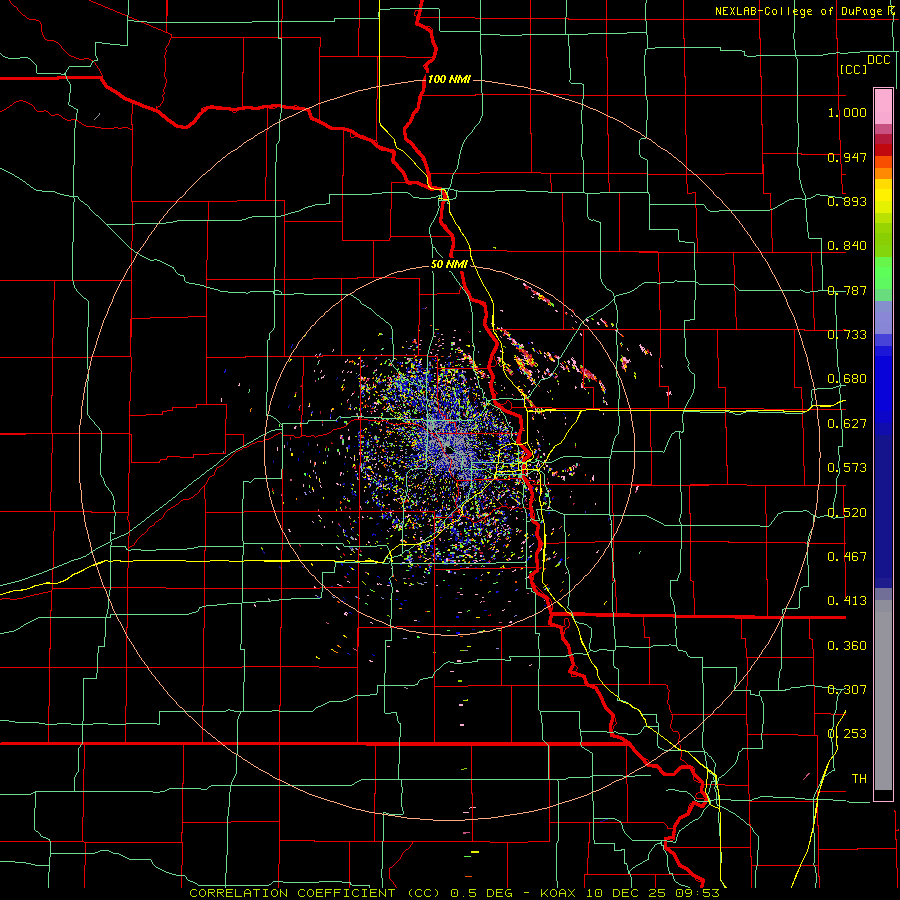Click the bright green color bar segment
This screenshot has height=900, width=900.
[x=883, y=273]
